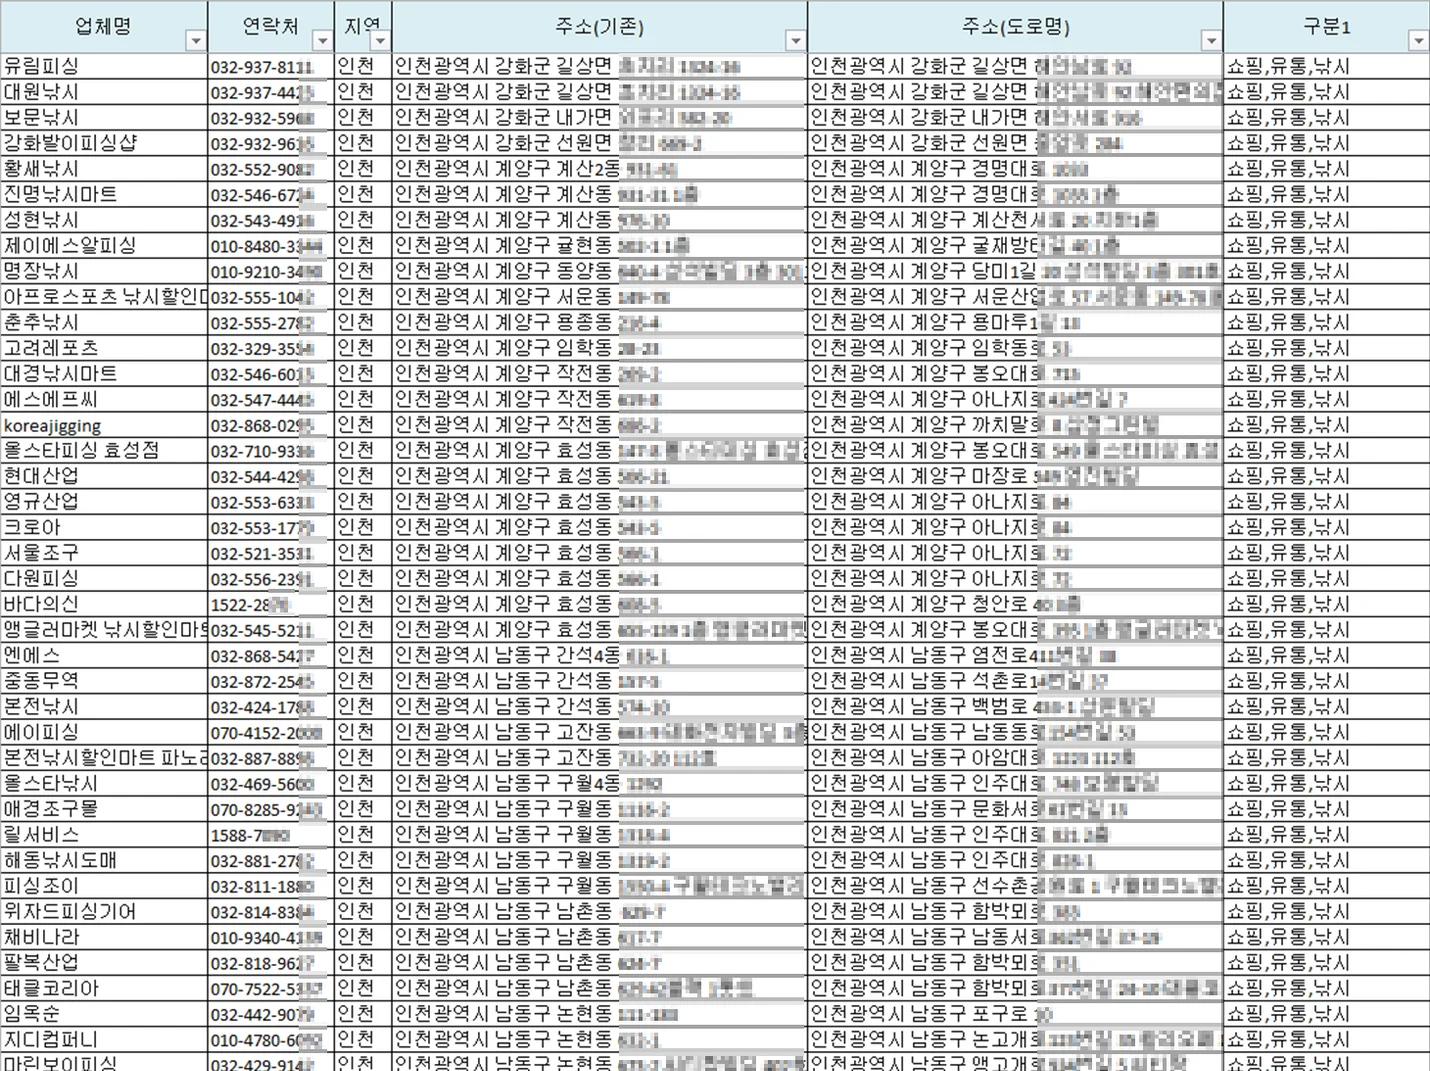Open the 업체명 column filter dropdown
This screenshot has height=1071, width=1430.
tap(196, 41)
